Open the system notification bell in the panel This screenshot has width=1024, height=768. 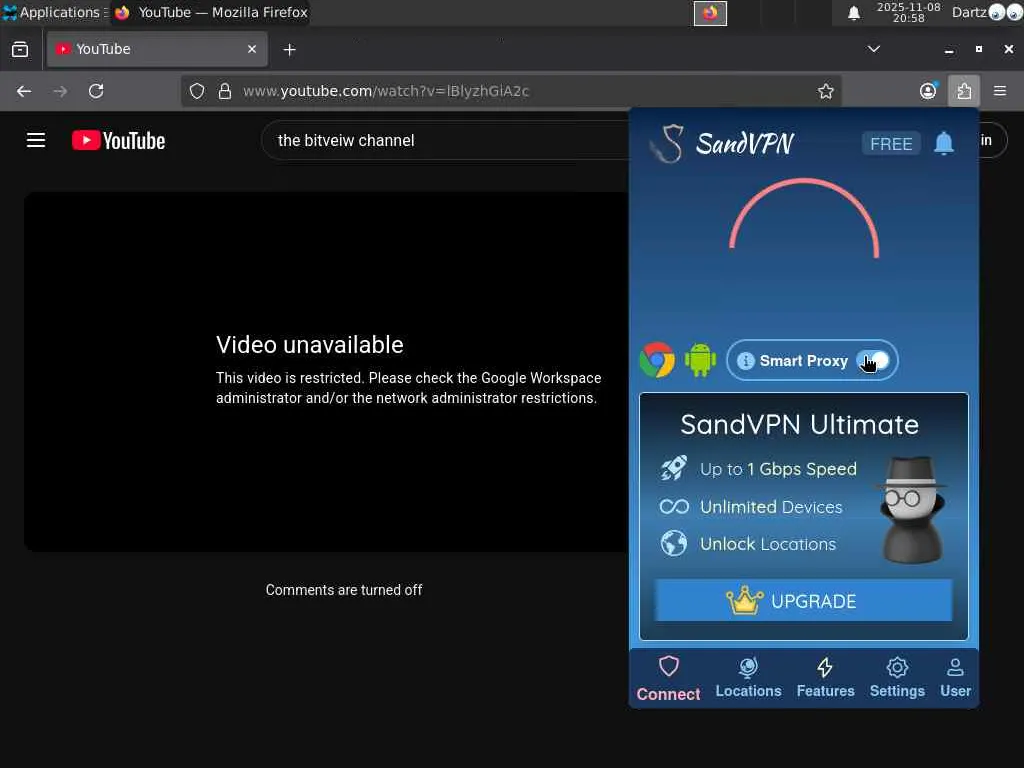854,13
